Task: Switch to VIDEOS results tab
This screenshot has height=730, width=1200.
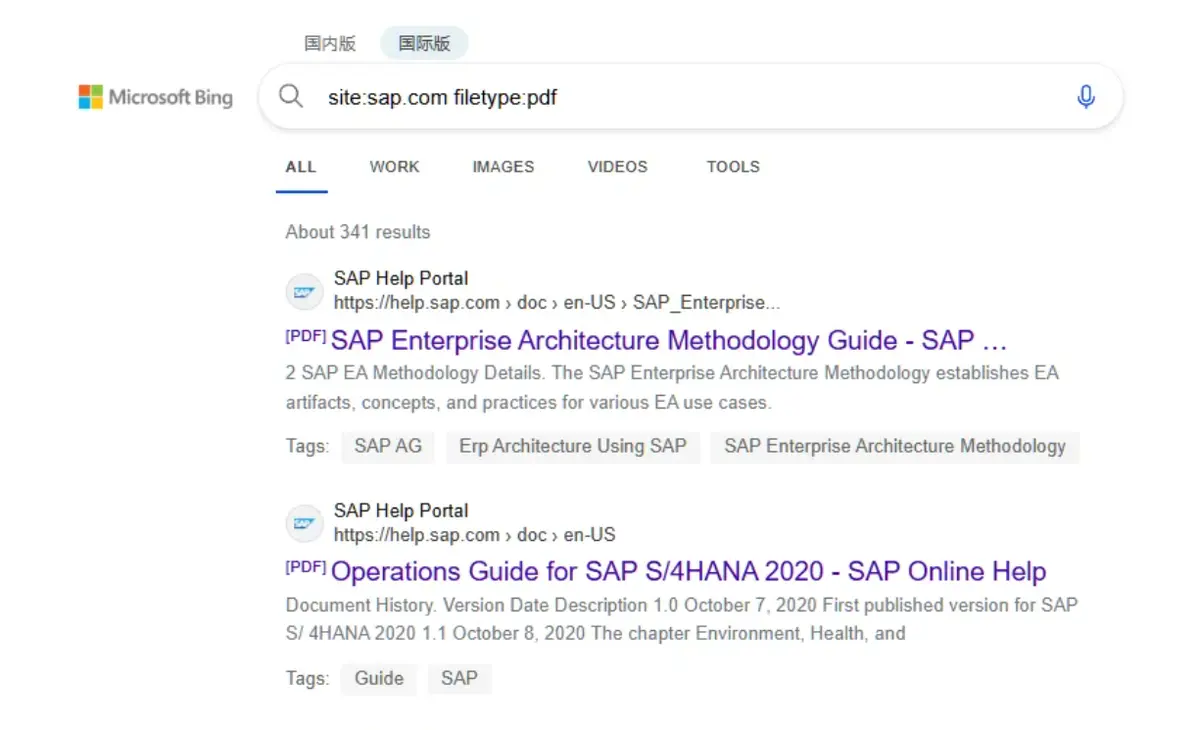Action: pyautogui.click(x=618, y=167)
